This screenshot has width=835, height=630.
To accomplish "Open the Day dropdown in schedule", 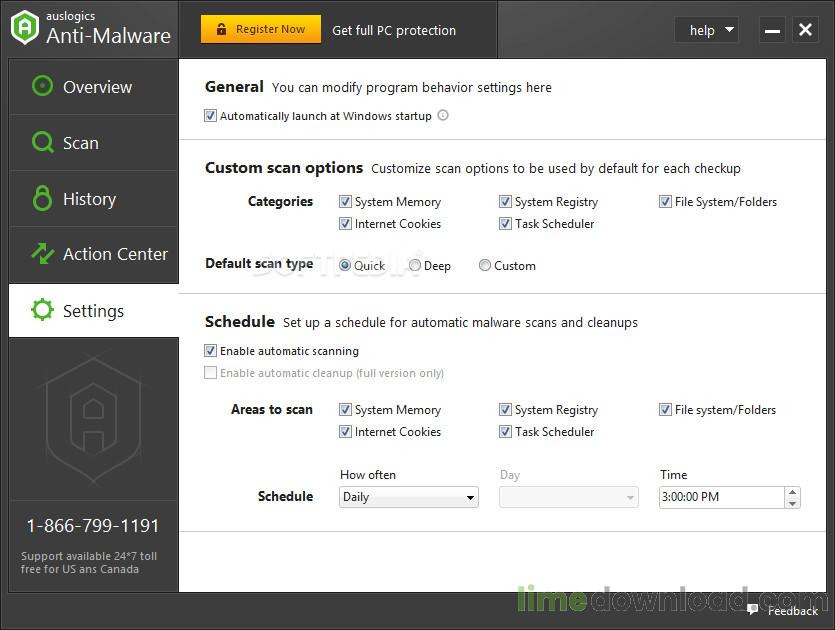I will (x=569, y=497).
